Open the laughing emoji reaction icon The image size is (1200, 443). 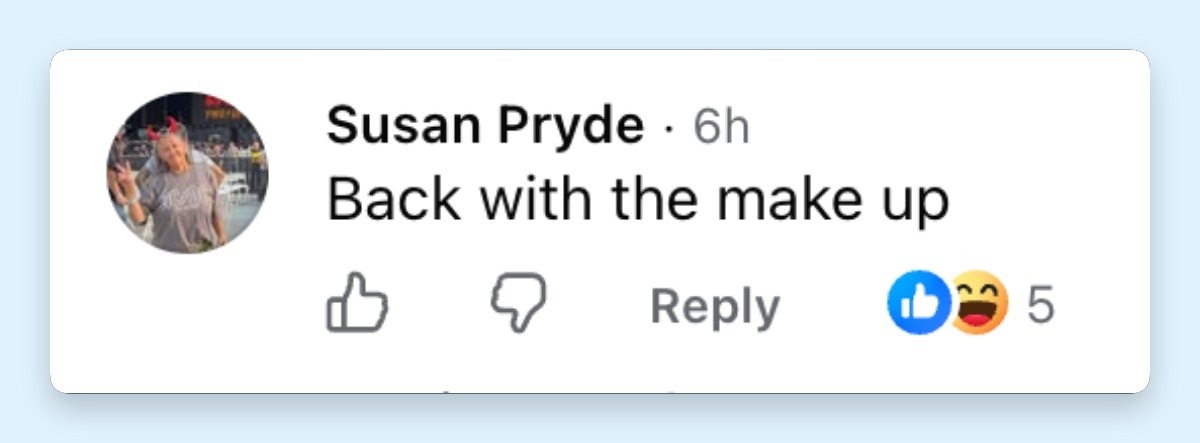pos(979,305)
